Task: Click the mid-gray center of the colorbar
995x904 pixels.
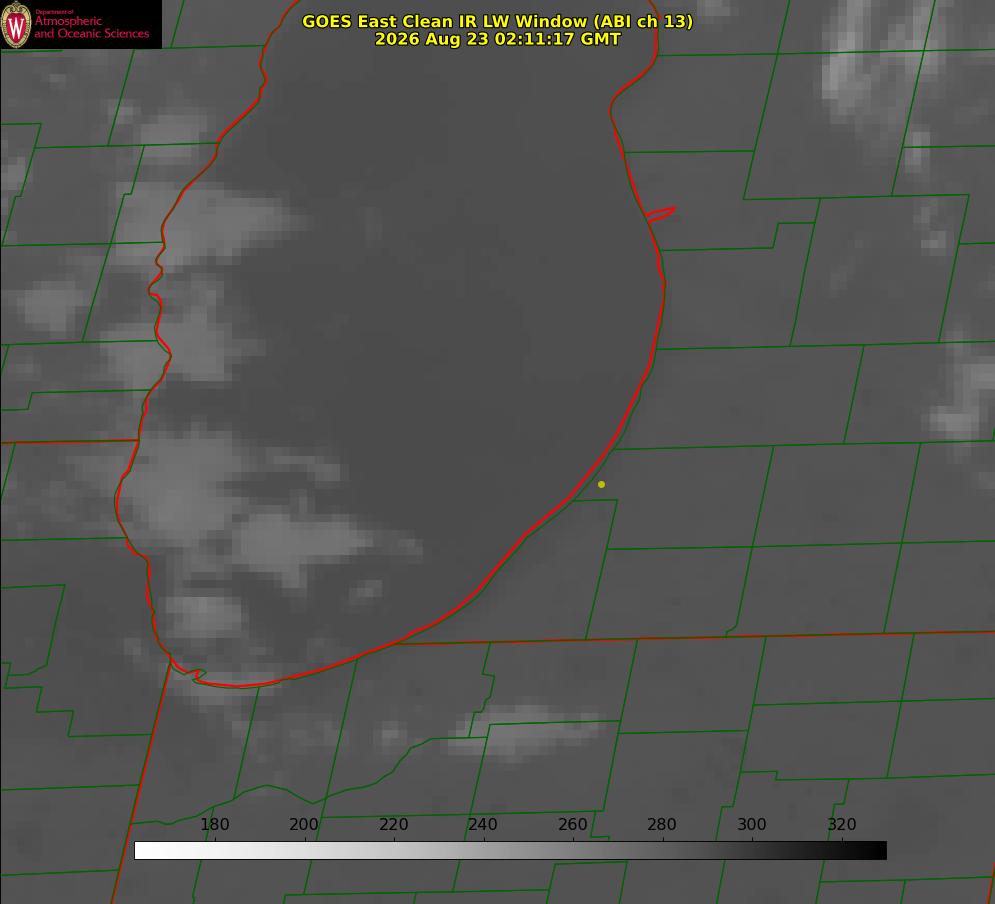Action: (x=511, y=851)
